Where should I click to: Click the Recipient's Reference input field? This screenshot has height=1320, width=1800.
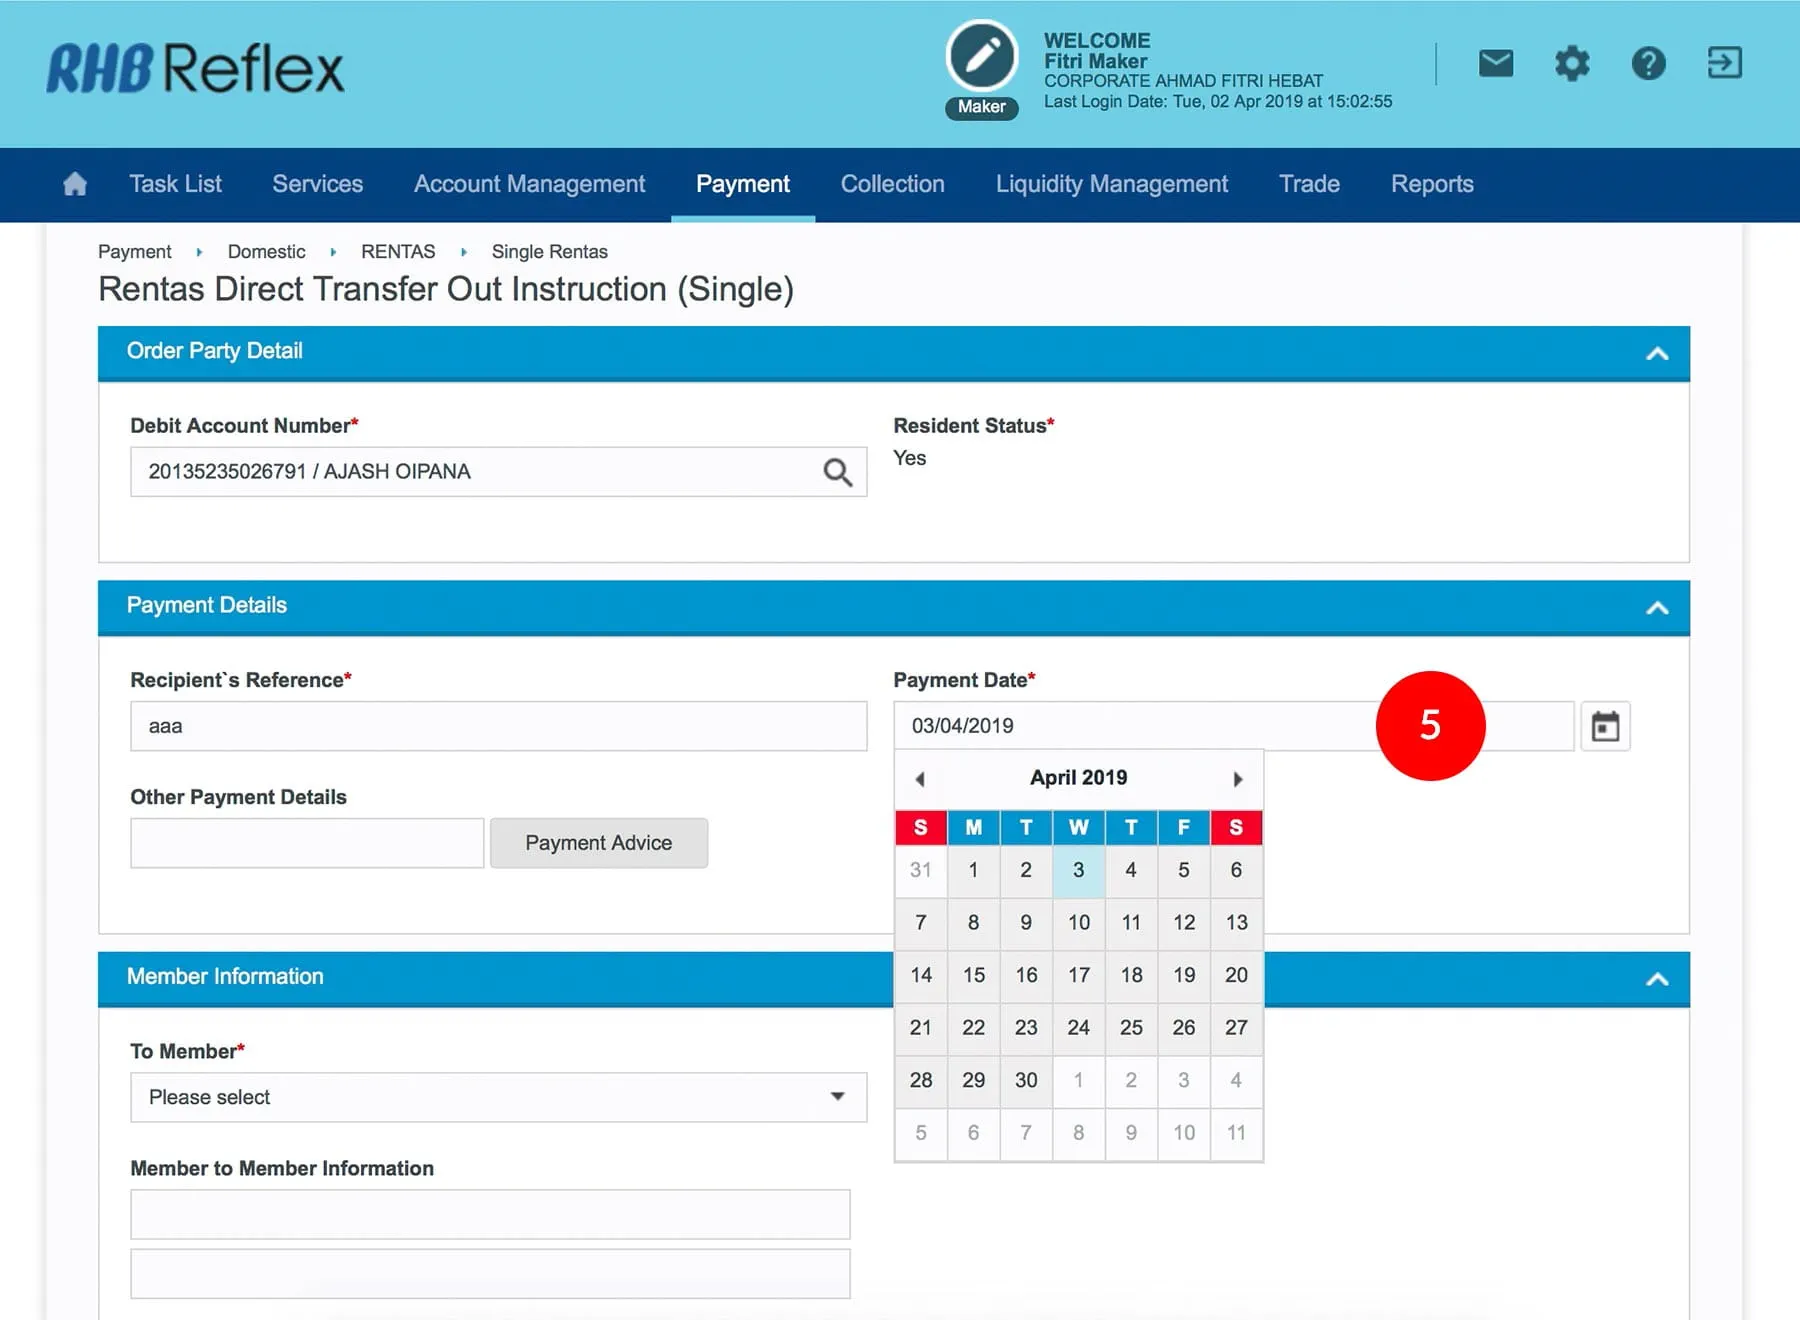click(x=498, y=726)
